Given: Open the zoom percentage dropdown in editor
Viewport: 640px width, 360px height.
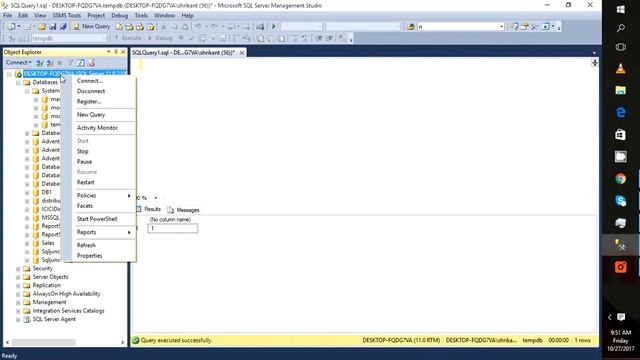Looking at the screenshot, I should [x=156, y=198].
